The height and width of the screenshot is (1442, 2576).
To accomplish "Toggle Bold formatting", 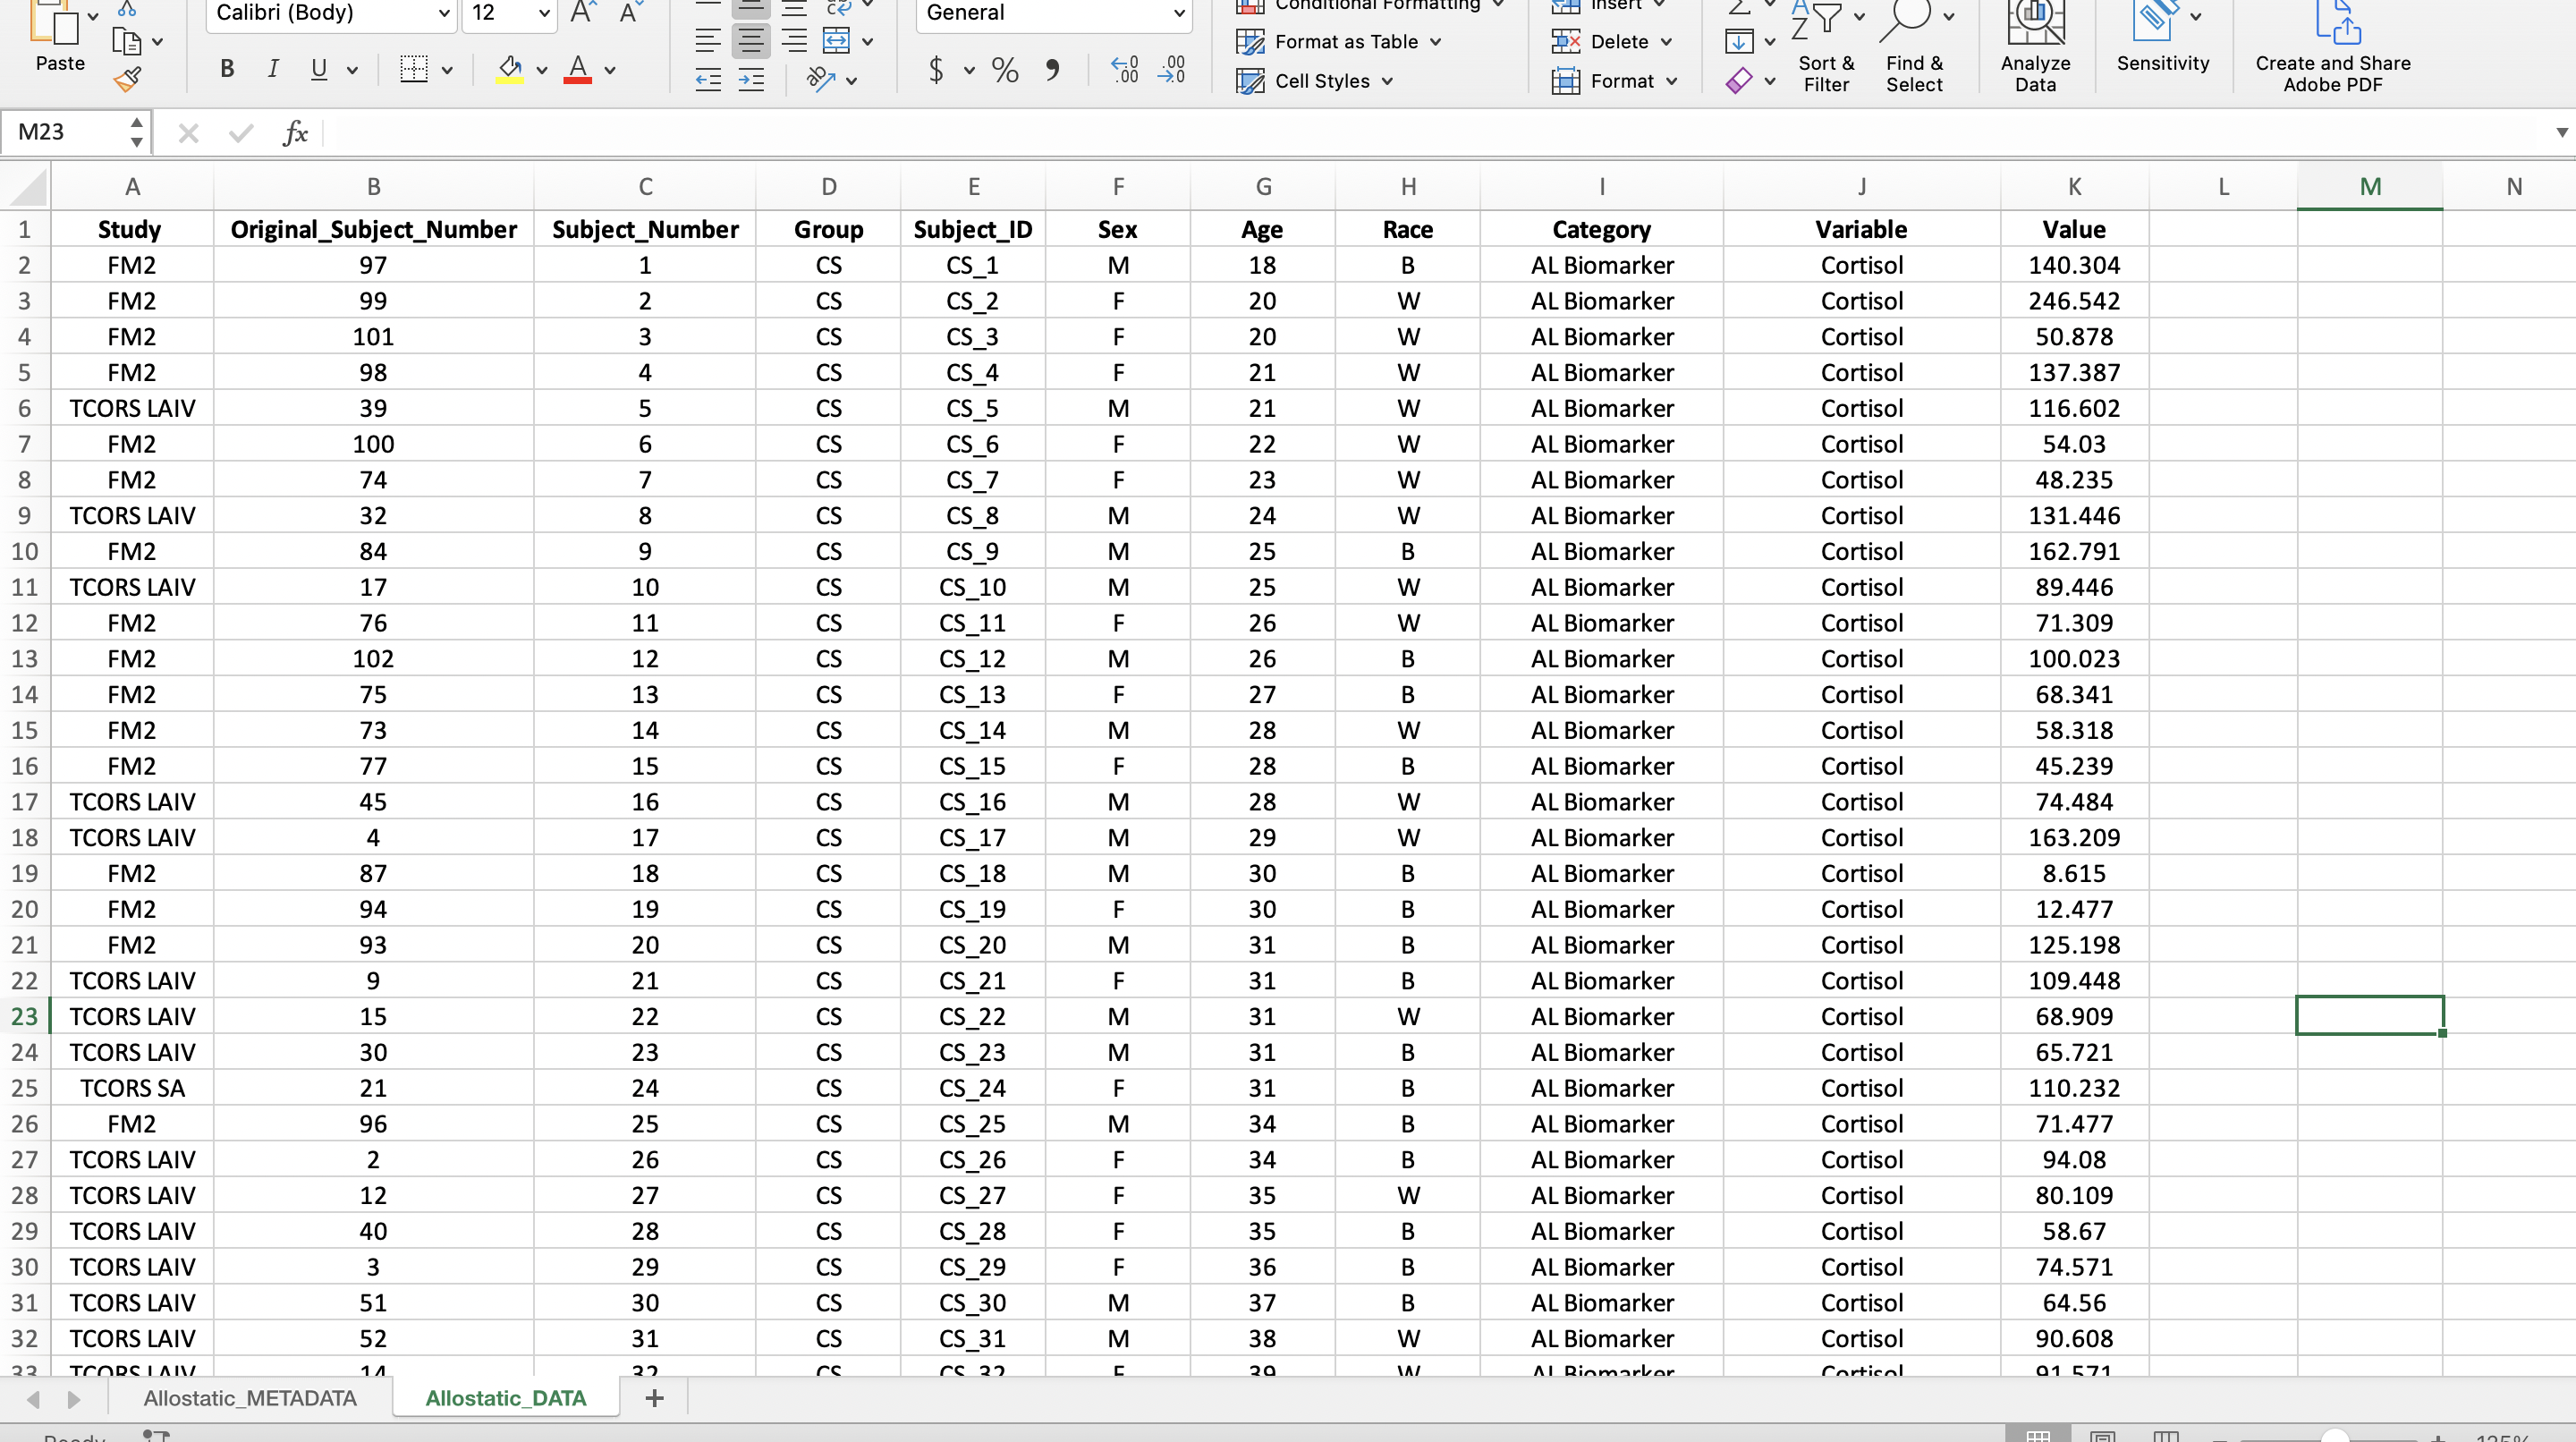I will (227, 70).
